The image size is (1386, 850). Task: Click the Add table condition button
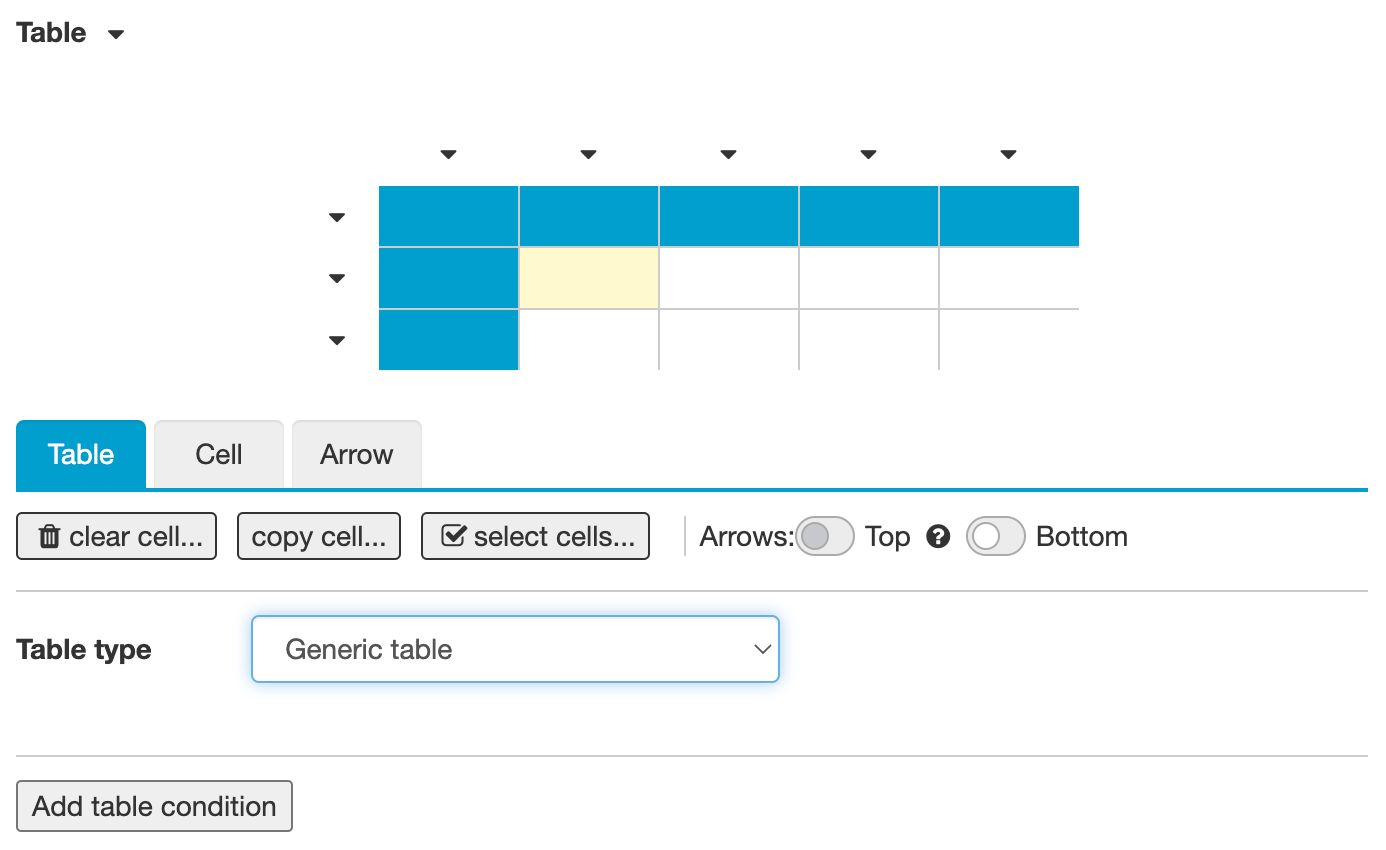pos(153,806)
